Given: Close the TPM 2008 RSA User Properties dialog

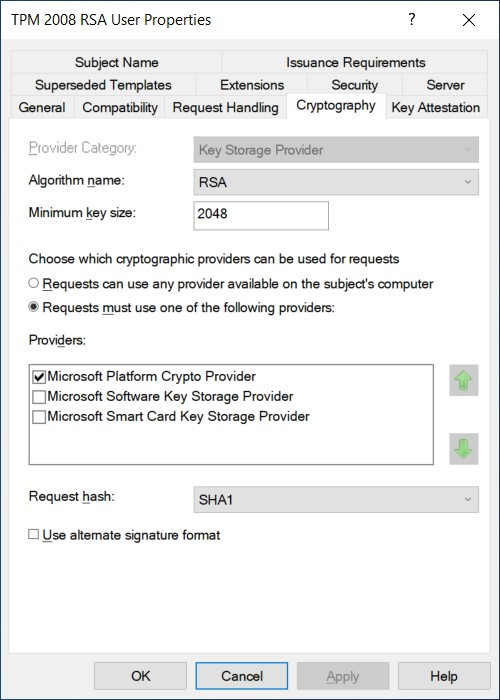Looking at the screenshot, I should [x=469, y=20].
